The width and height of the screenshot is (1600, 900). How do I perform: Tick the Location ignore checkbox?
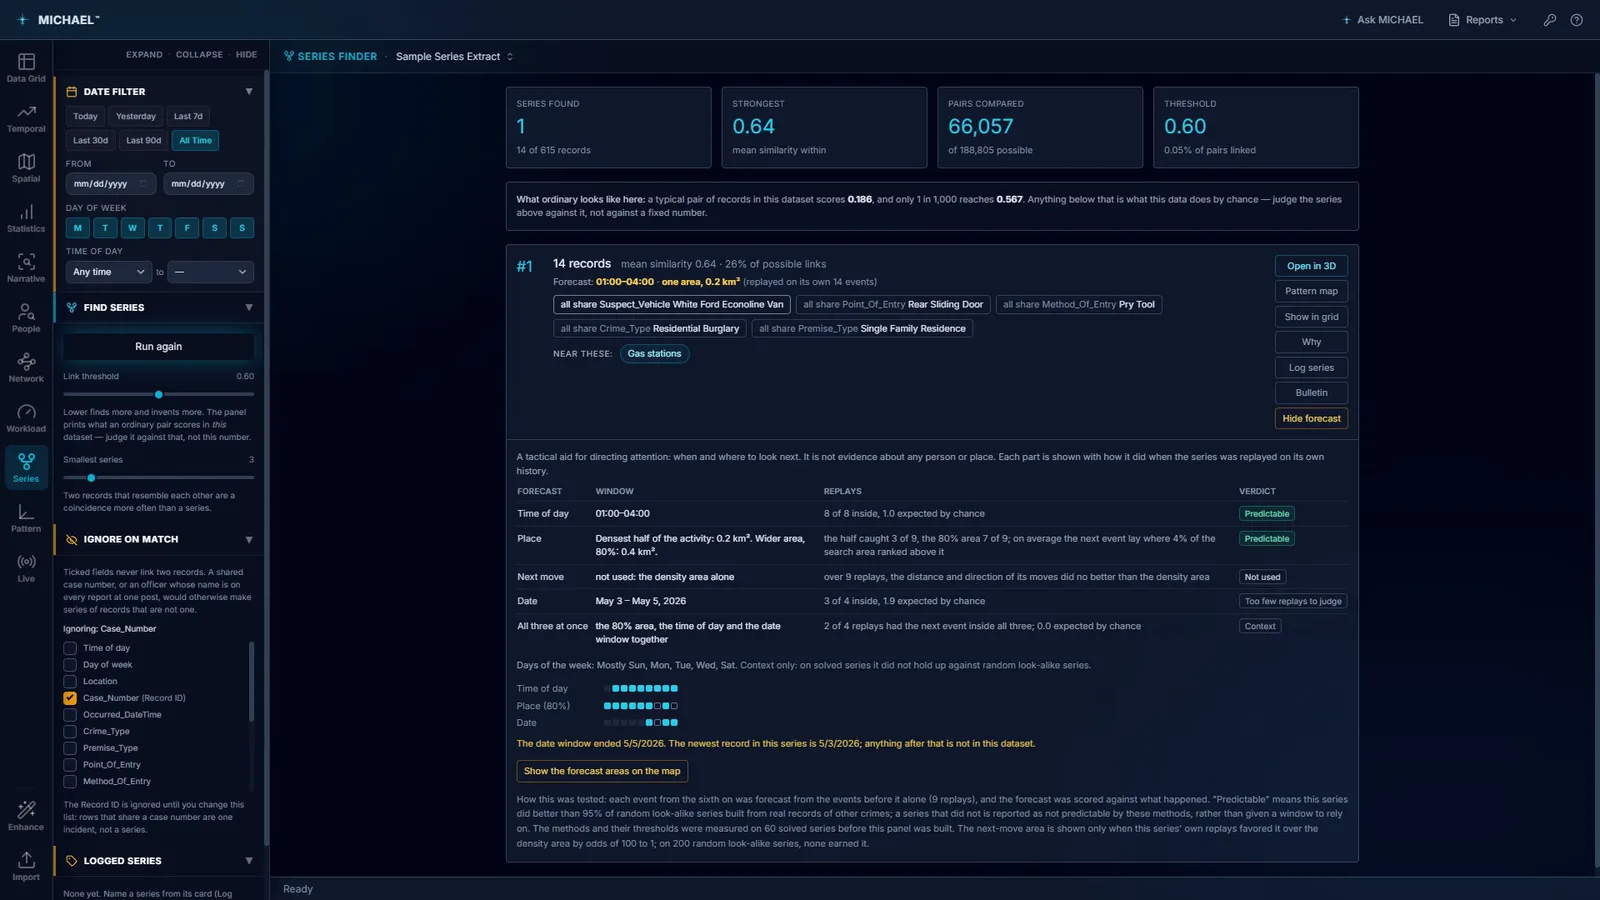tap(70, 681)
